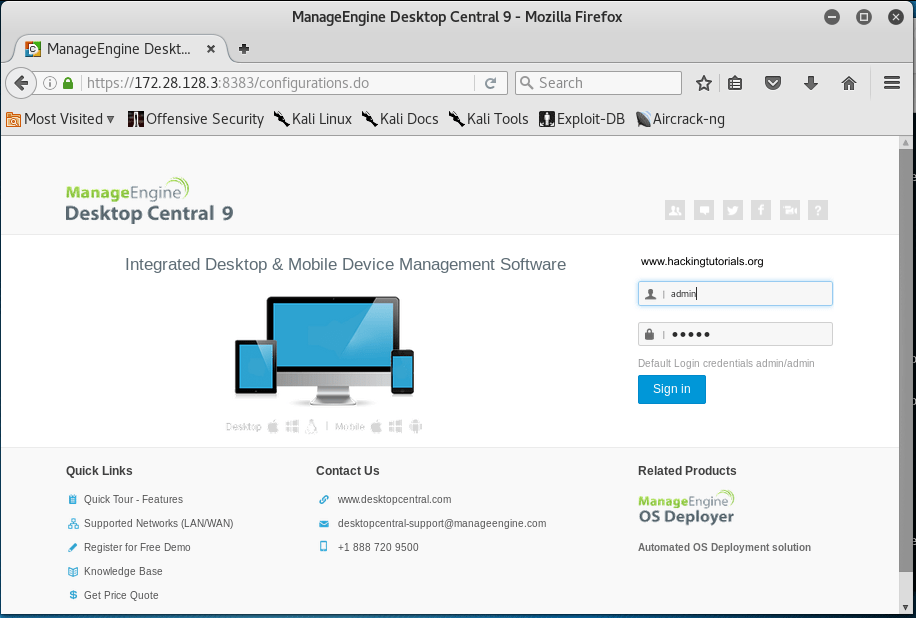Open the Kali Linux bookmark

click(313, 119)
